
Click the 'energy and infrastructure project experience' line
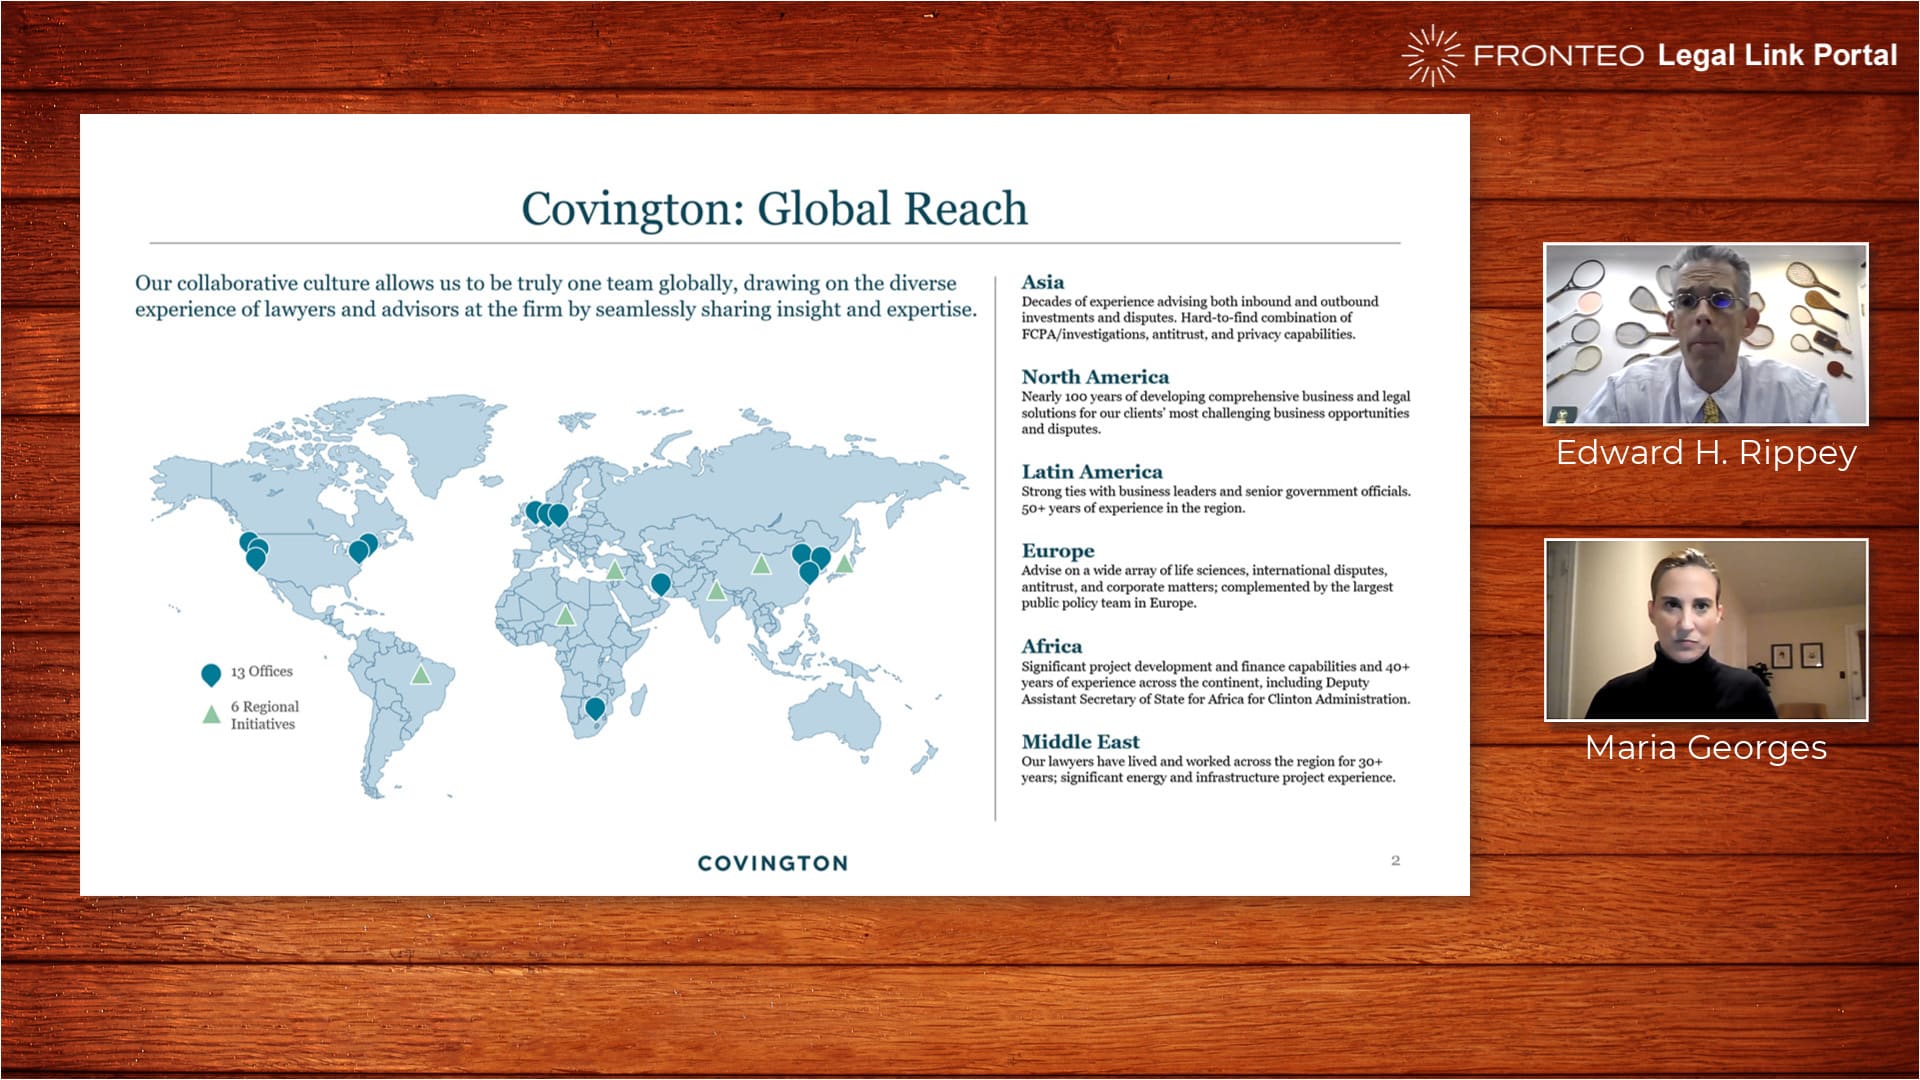point(1208,777)
